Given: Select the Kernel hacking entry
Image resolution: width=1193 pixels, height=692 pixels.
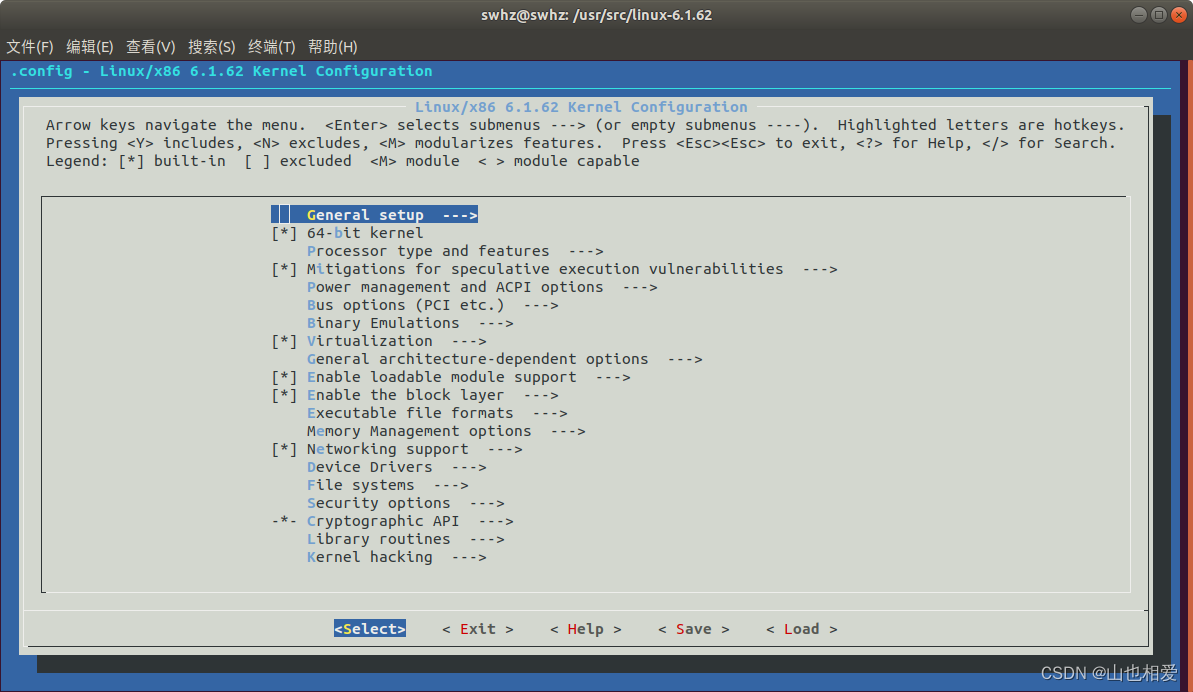Looking at the screenshot, I should pos(396,557).
